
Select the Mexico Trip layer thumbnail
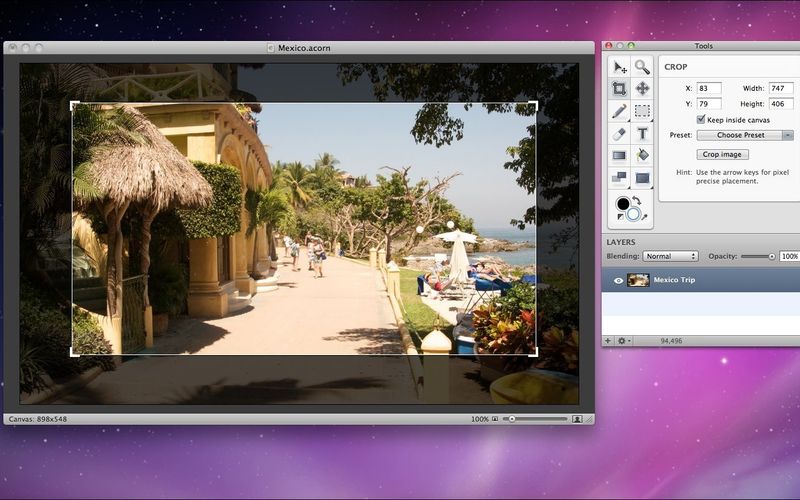click(x=638, y=280)
